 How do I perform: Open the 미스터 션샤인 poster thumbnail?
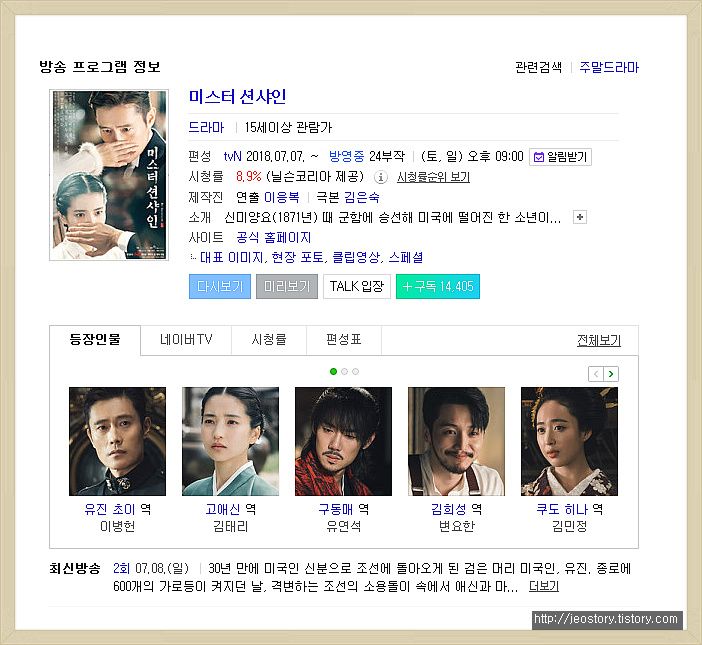coord(109,175)
